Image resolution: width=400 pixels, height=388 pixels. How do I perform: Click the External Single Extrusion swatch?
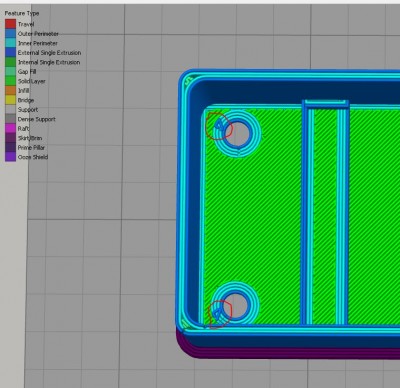10,52
